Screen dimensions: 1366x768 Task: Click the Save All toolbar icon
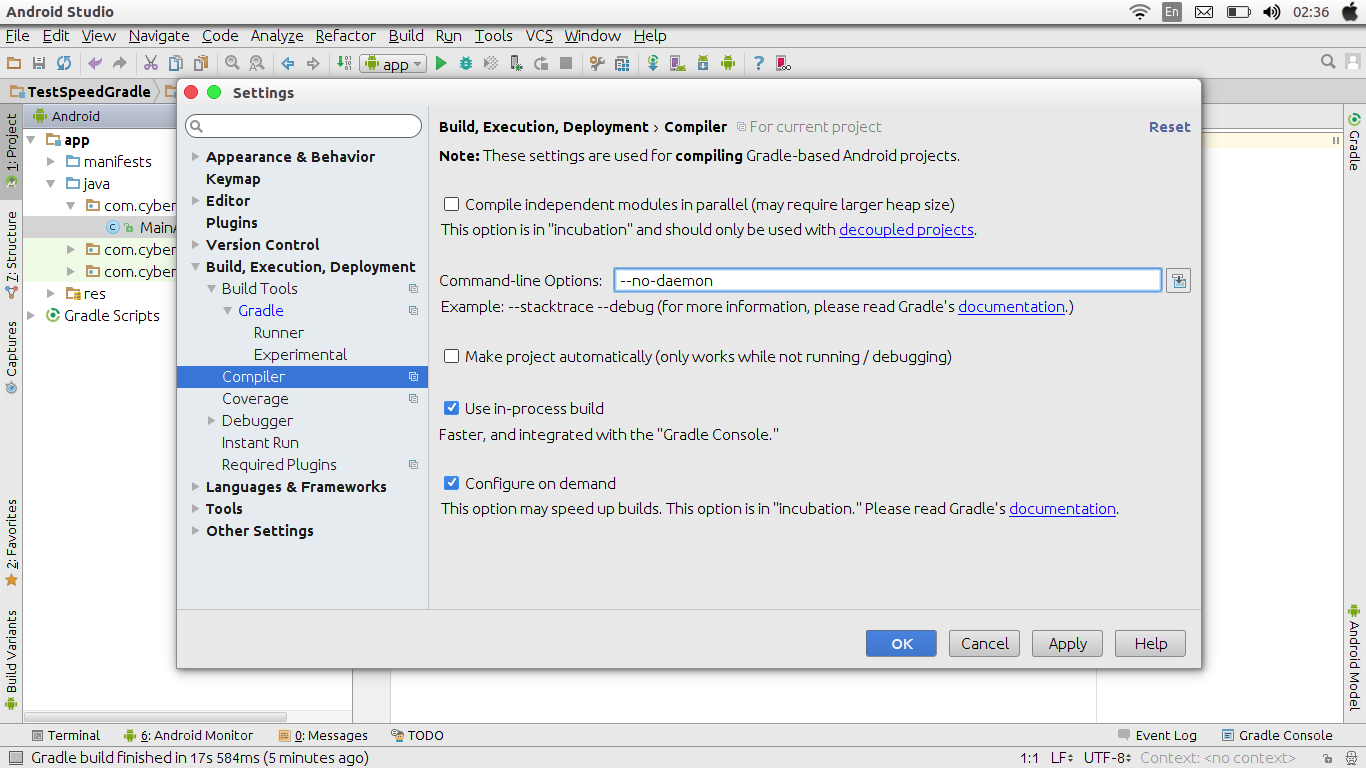pos(39,63)
